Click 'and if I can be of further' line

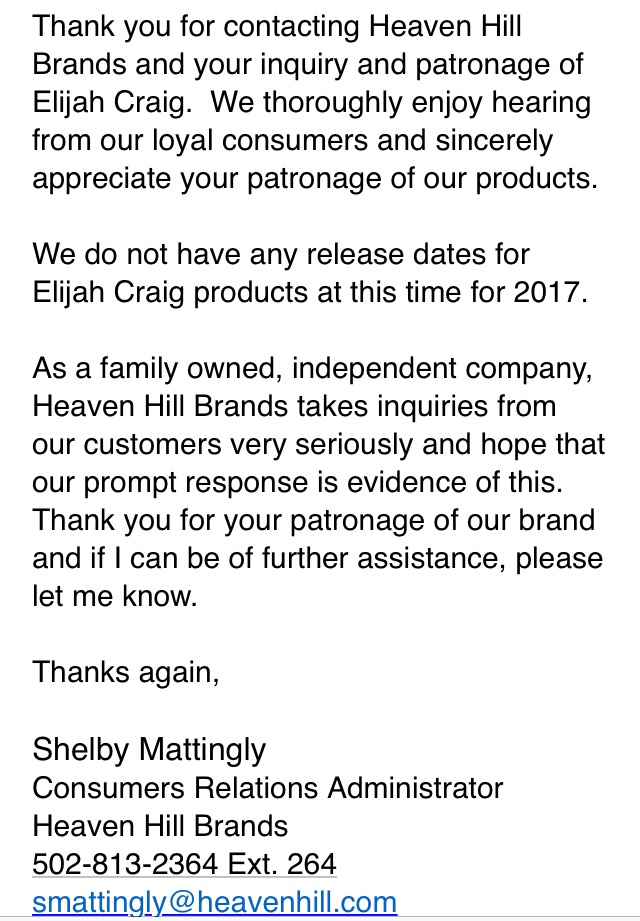coord(318,559)
